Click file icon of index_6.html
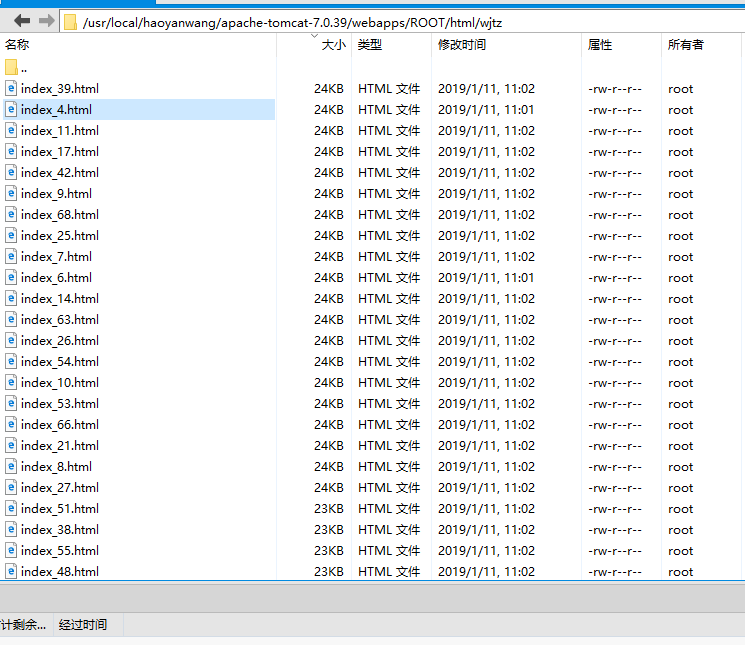 tap(11, 277)
